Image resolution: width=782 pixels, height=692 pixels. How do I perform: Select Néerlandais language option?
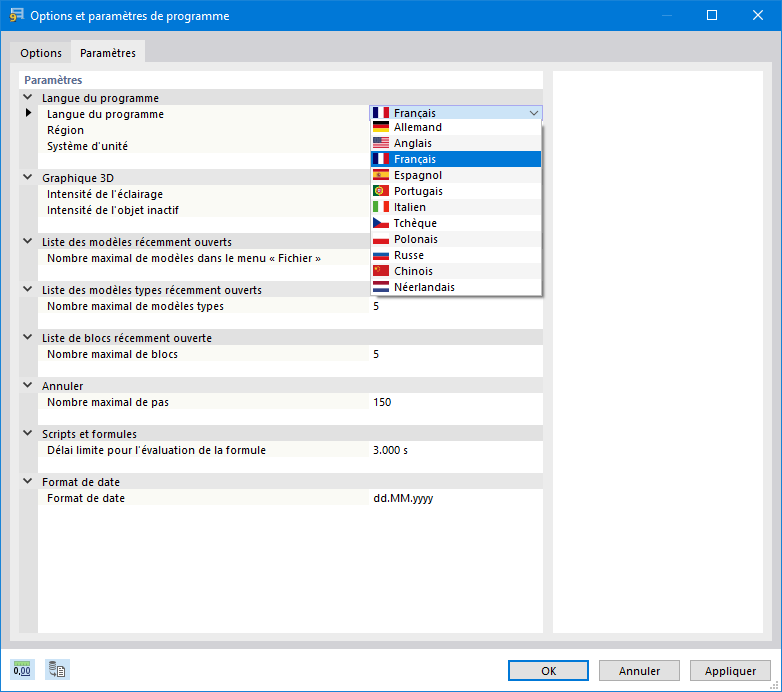point(456,287)
